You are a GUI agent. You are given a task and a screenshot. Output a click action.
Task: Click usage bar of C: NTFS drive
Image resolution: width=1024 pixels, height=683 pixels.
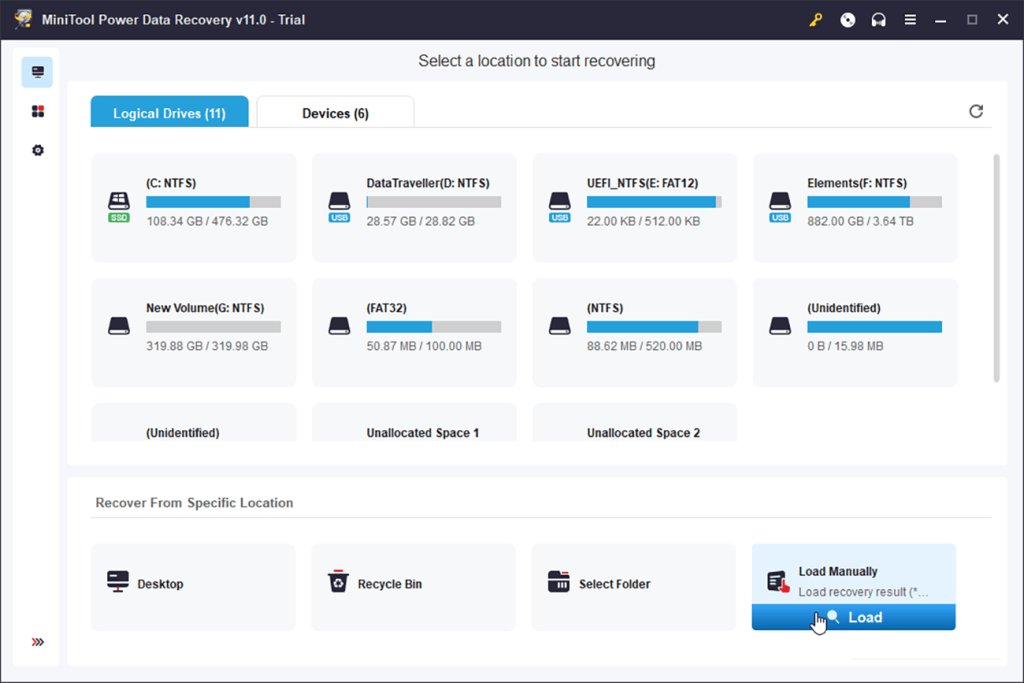[214, 202]
